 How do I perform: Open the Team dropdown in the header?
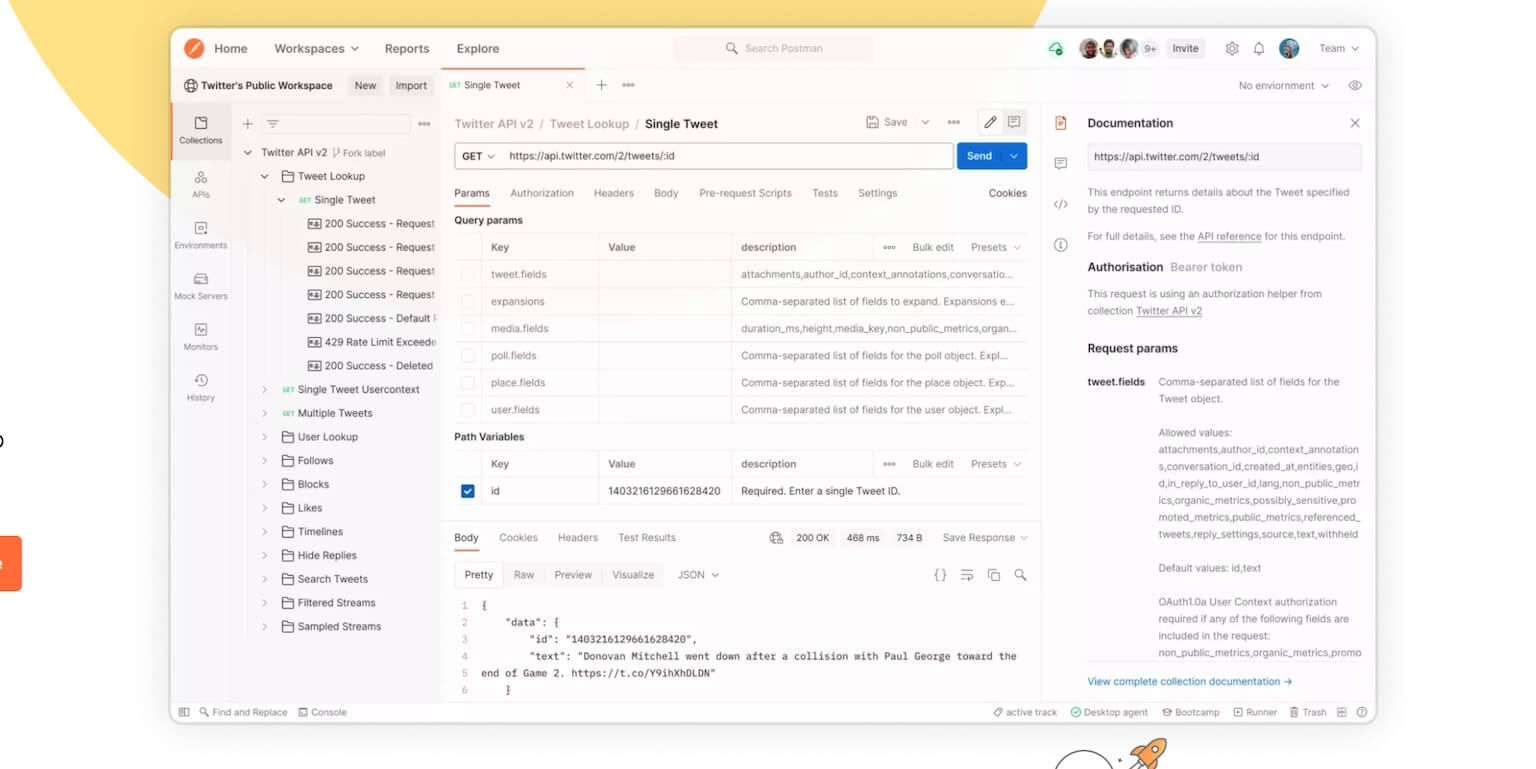point(1339,48)
